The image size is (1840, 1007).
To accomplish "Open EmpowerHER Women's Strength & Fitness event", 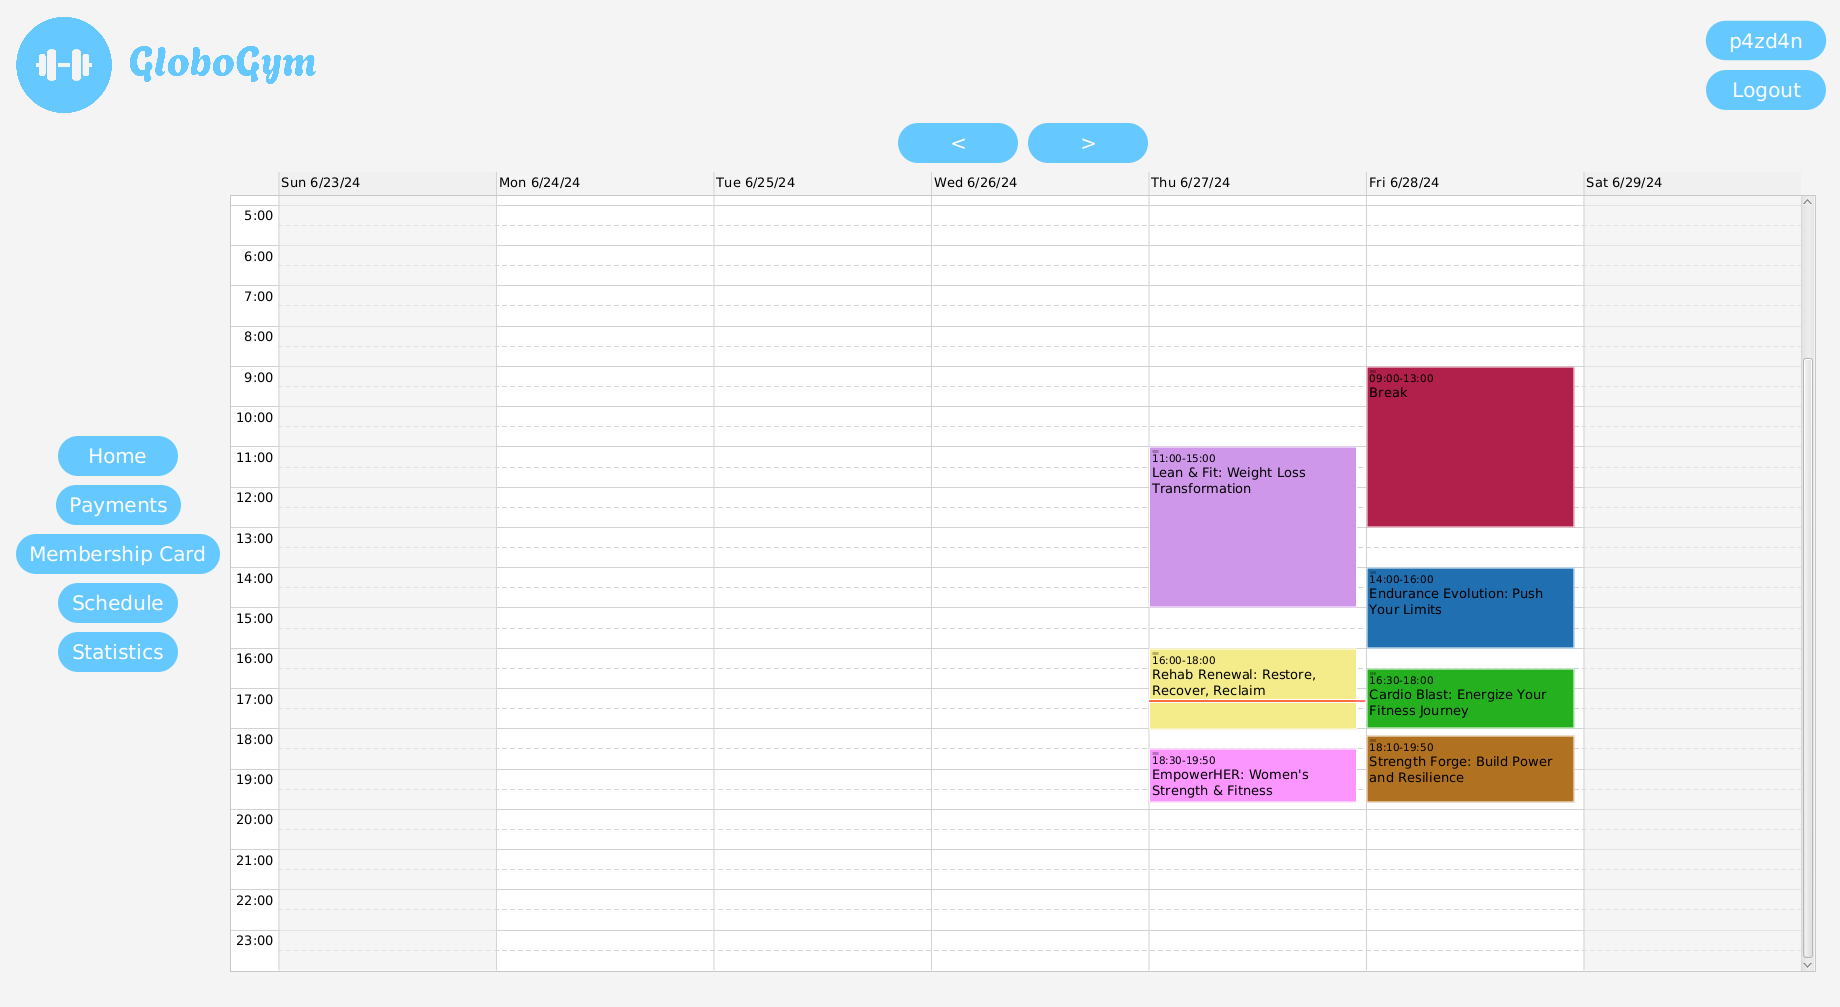I will pos(1252,776).
